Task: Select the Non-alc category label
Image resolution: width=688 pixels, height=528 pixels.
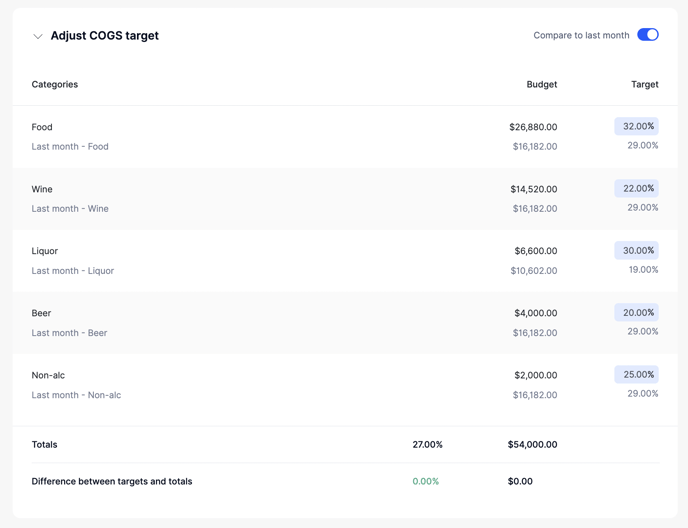Action: pyautogui.click(x=48, y=375)
